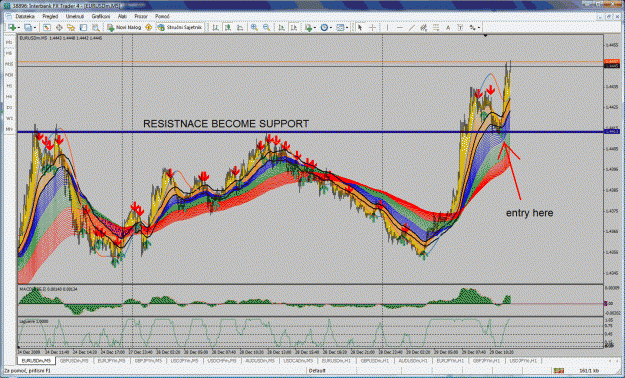Viewport: 625px width, 378px height.
Task: Switch to the USDJPYm,H1 chart tab
Action: pos(523,360)
